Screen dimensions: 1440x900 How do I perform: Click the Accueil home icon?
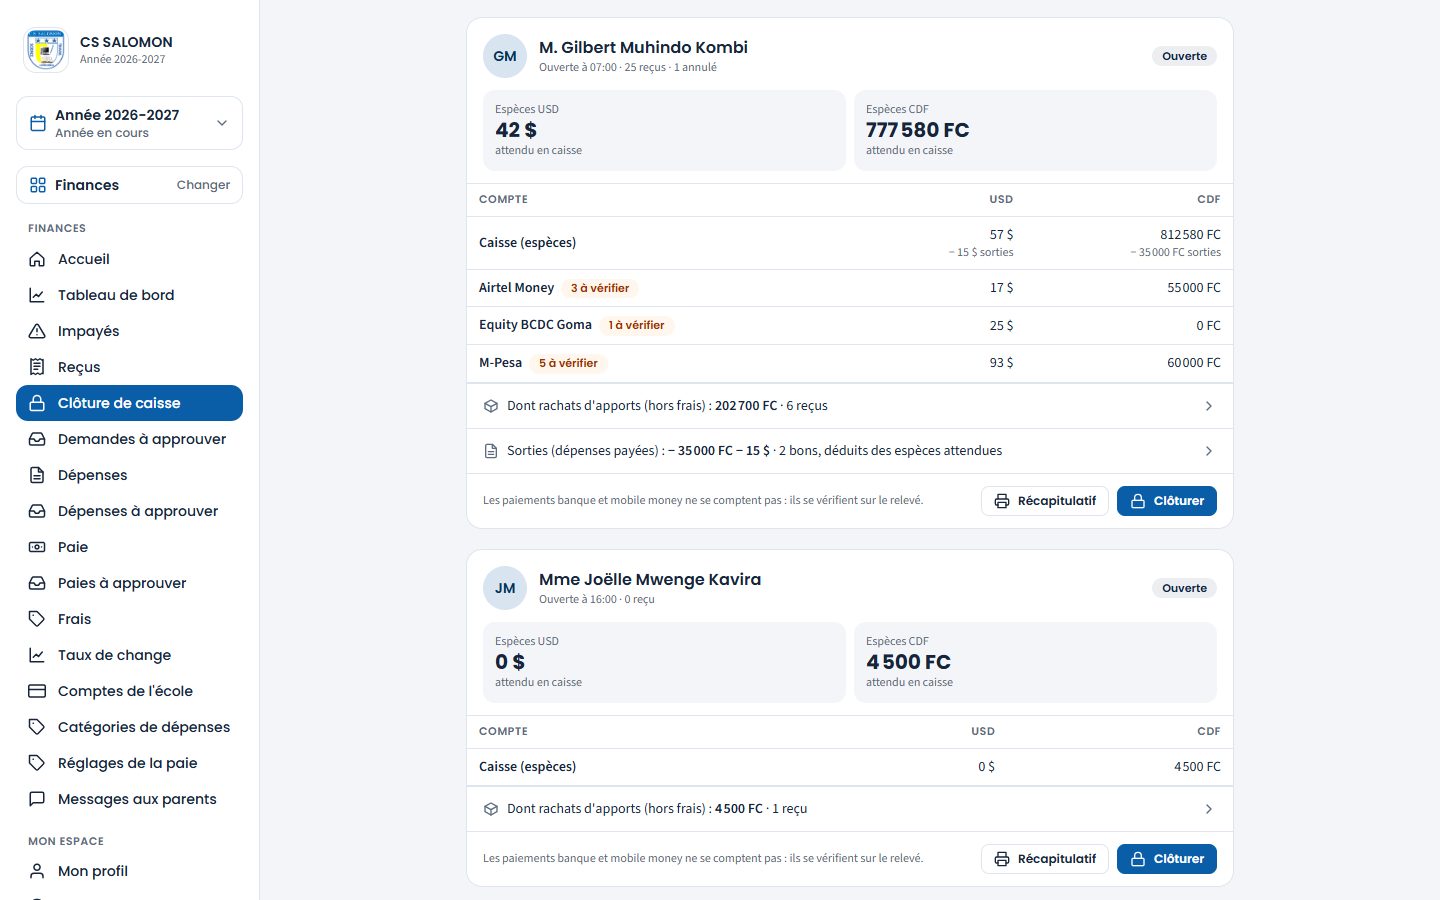click(37, 259)
